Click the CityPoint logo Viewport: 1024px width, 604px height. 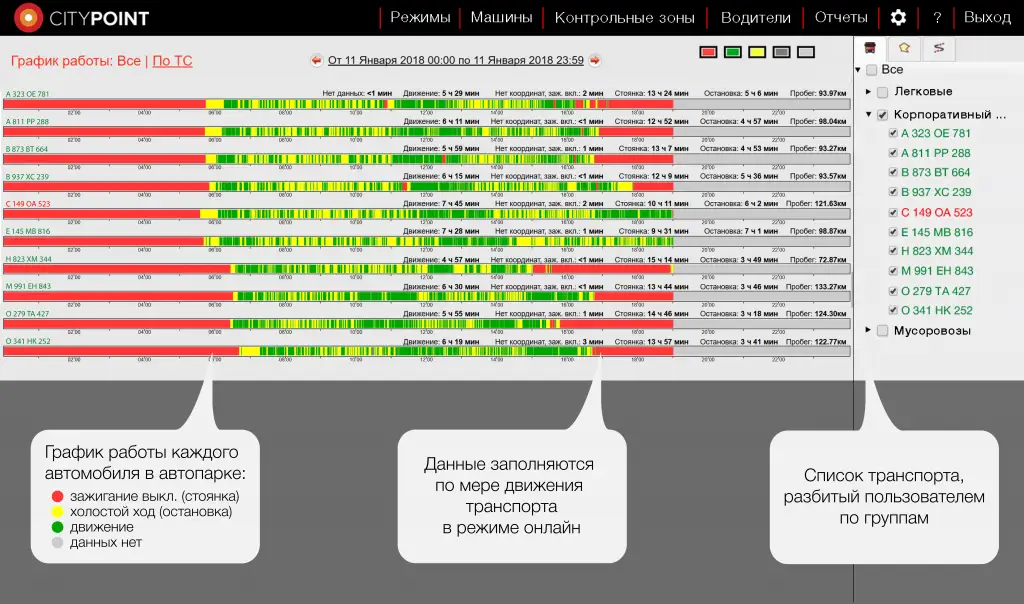82,17
